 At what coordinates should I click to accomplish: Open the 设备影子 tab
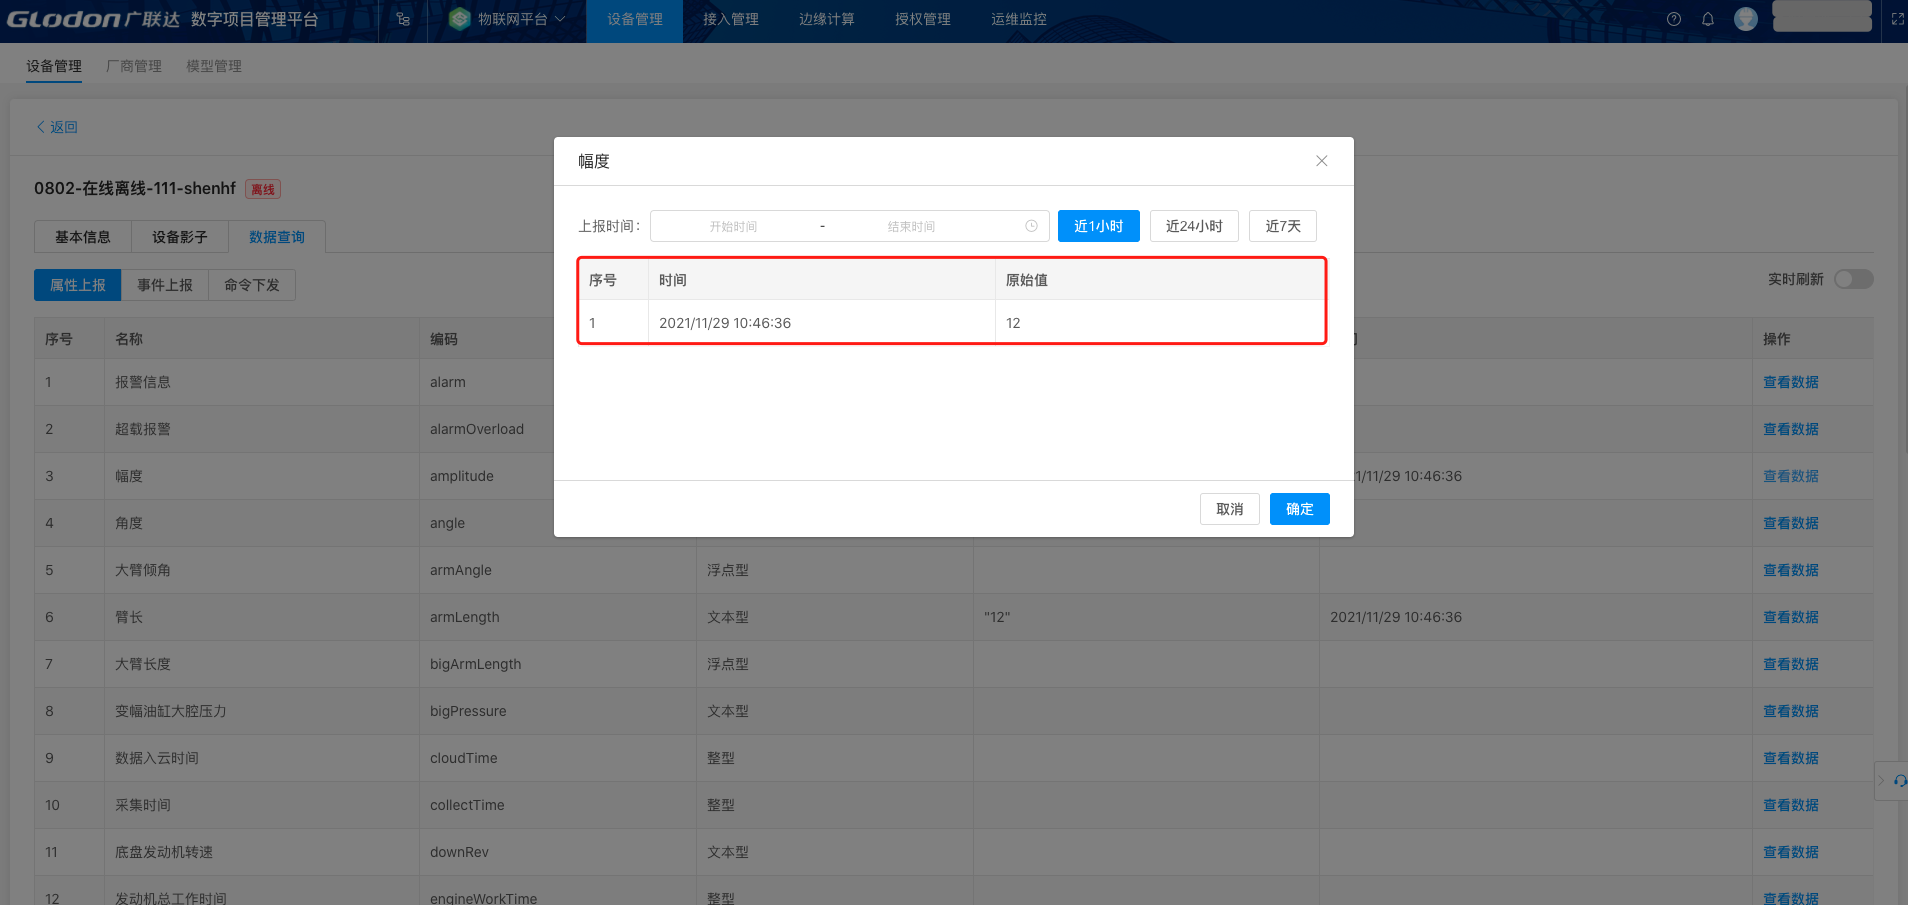tap(179, 237)
